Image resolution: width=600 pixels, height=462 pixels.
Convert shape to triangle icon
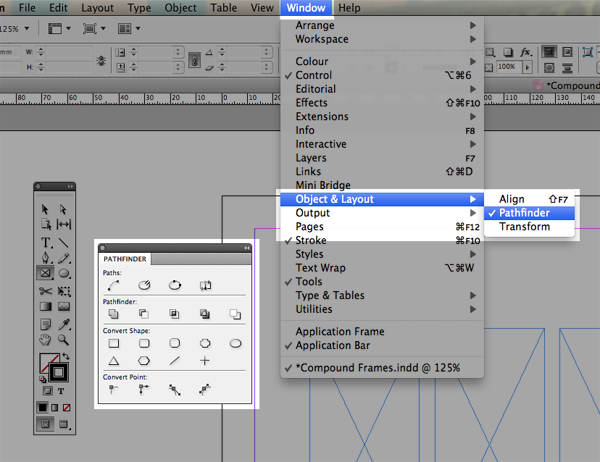click(x=114, y=361)
